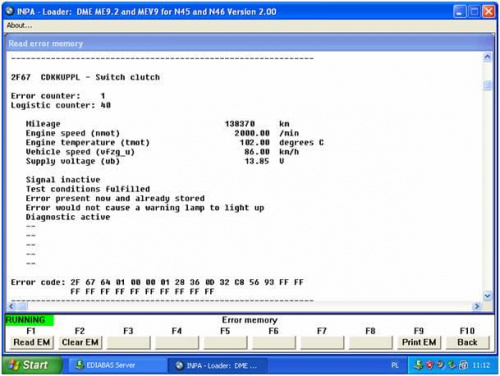
Task: Click the warning lamp message line
Action: [x=145, y=208]
